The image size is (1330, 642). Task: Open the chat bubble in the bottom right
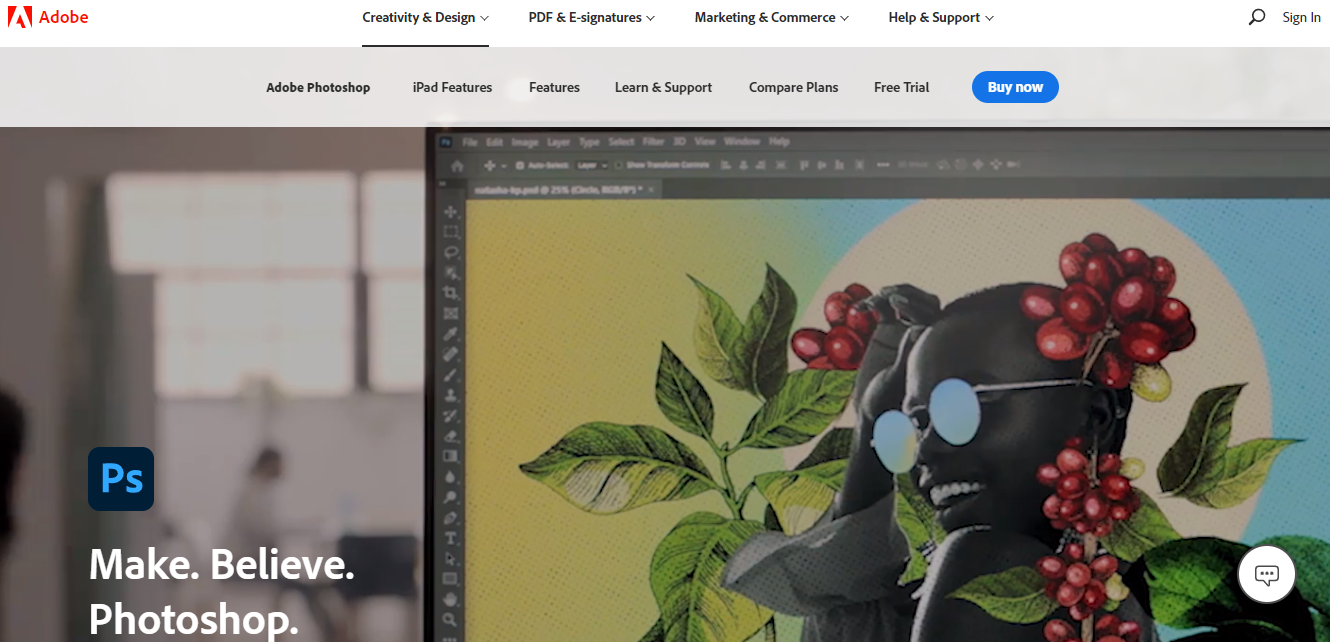[1266, 574]
